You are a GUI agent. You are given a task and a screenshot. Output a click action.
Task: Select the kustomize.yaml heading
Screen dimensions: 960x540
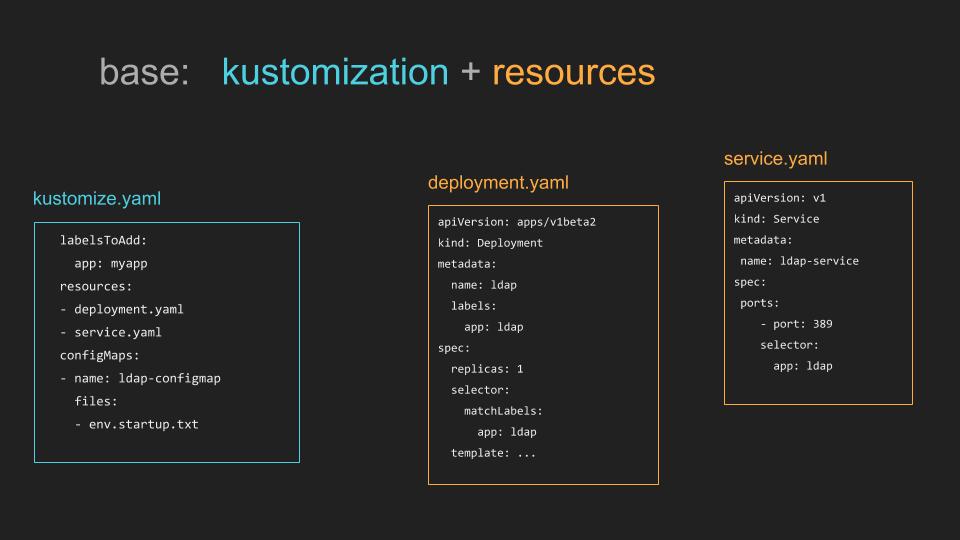click(x=97, y=198)
